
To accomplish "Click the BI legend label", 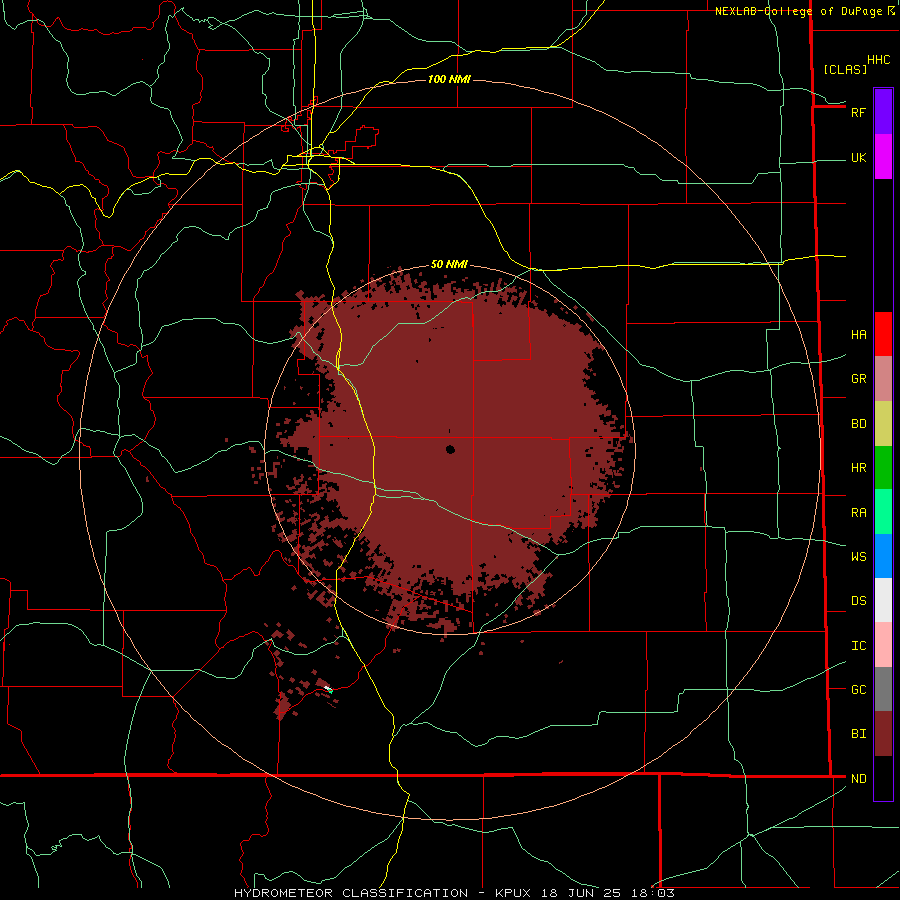I will coord(859,734).
